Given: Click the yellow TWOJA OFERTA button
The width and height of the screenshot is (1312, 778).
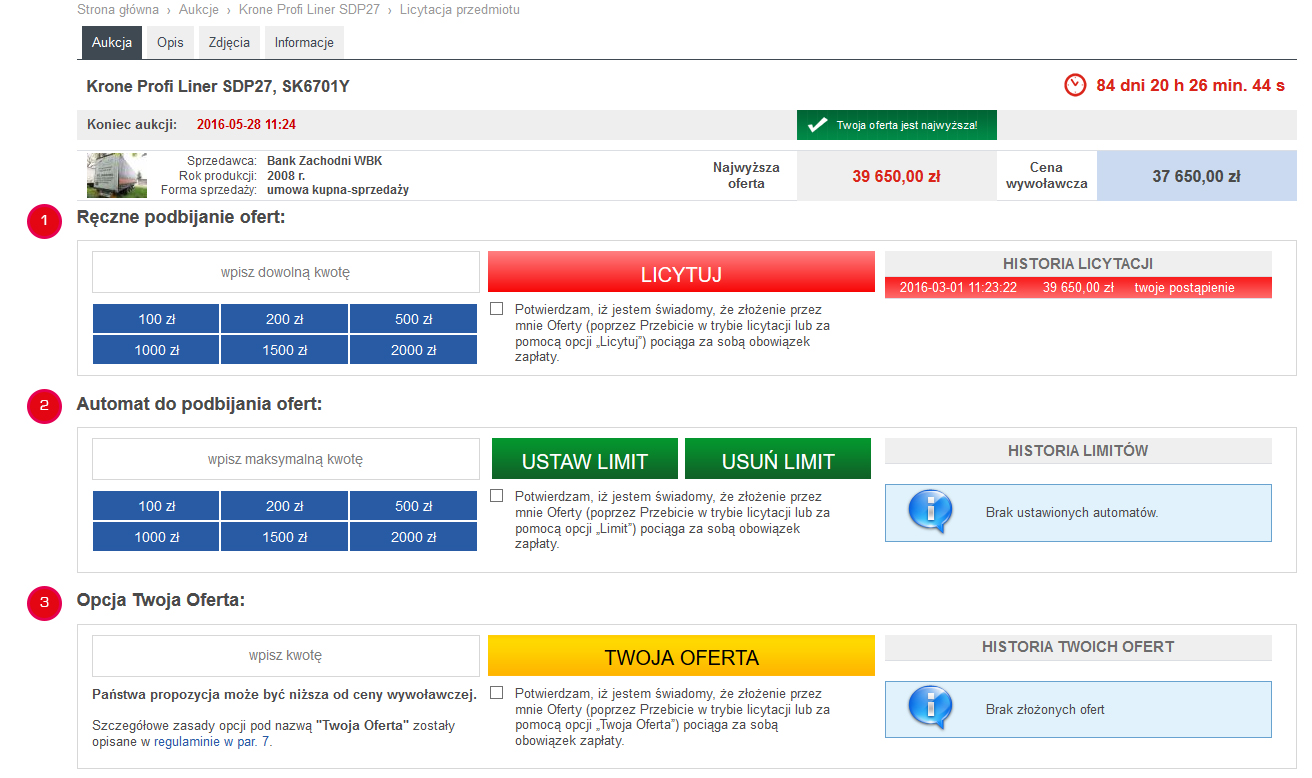Looking at the screenshot, I should pos(681,656).
